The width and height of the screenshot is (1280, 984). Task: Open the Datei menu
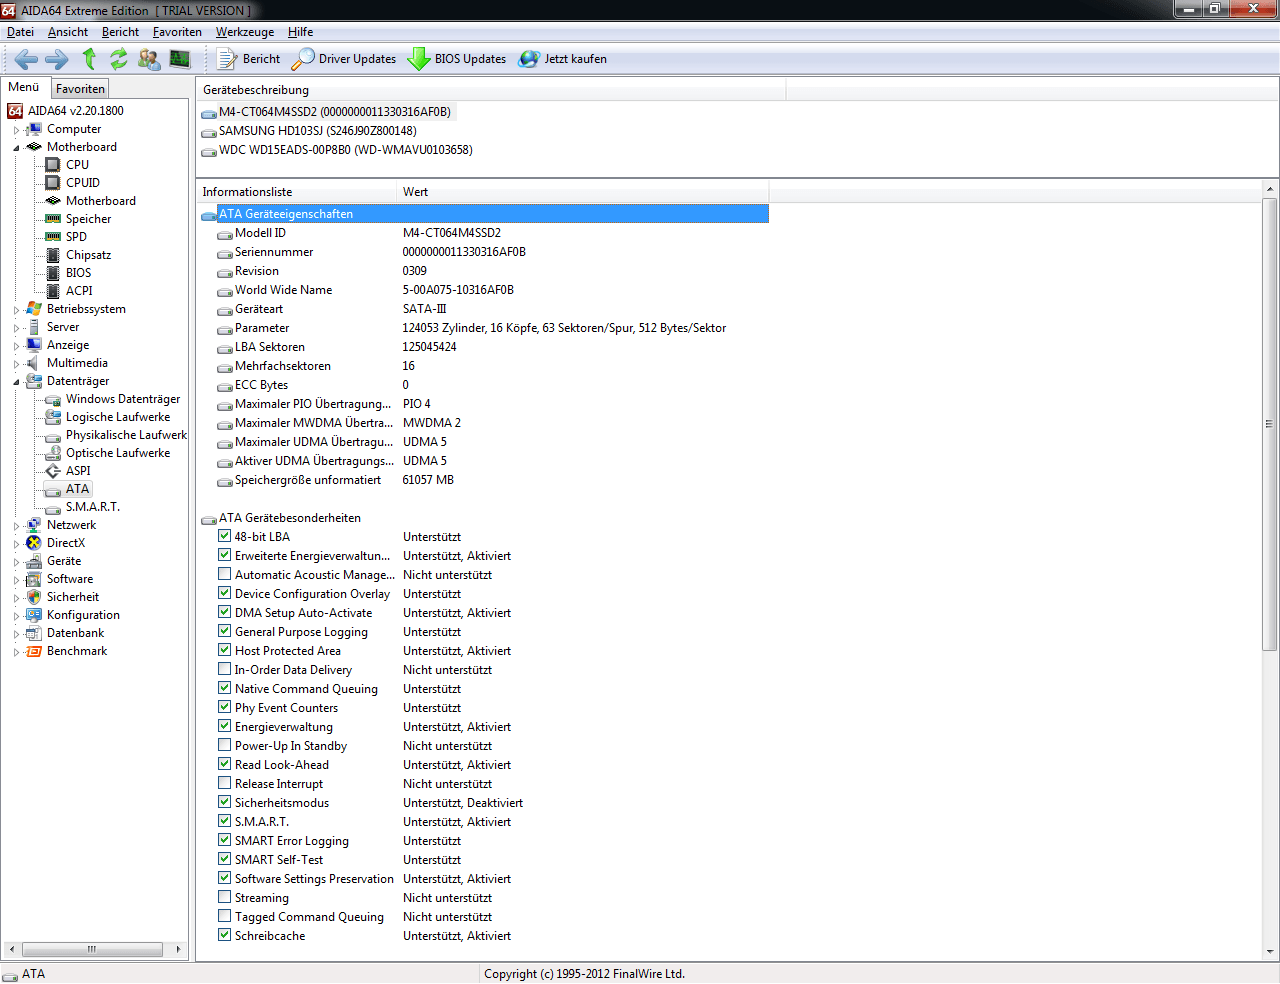(x=20, y=32)
